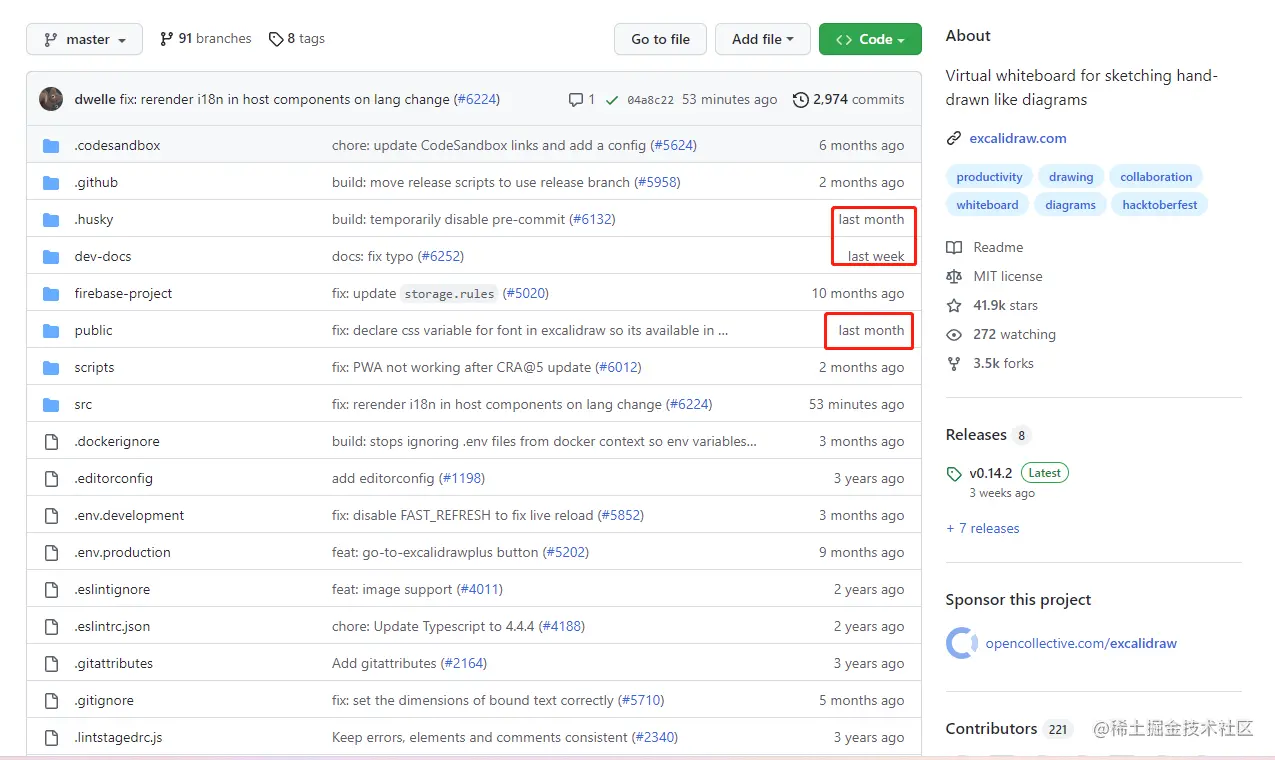Viewport: 1275px width, 760px height.
Task: Click the green check status icon
Action: [x=612, y=100]
